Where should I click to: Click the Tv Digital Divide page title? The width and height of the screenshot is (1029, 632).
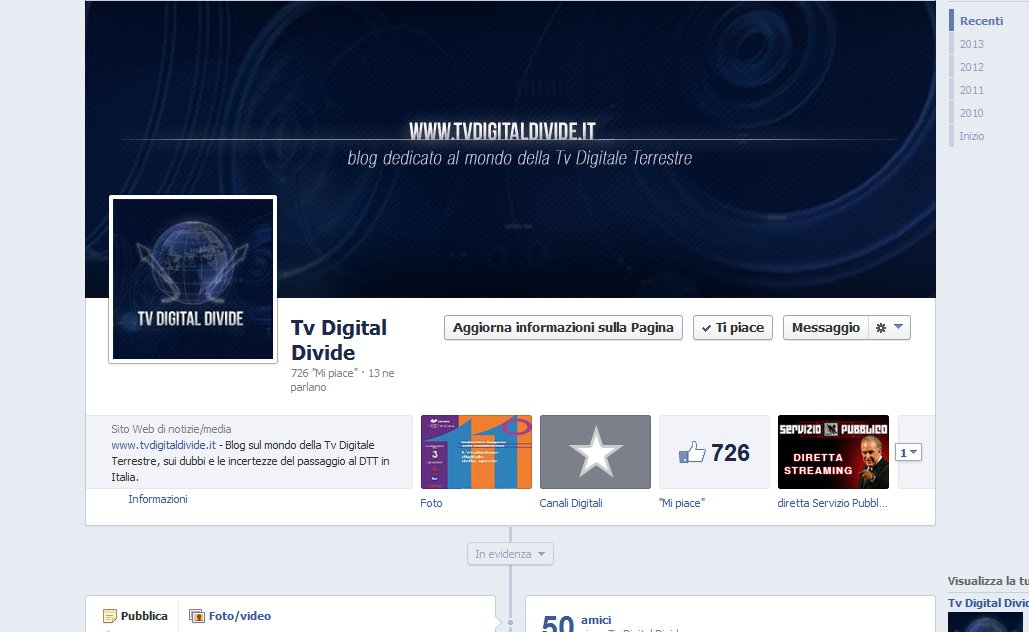click(339, 340)
